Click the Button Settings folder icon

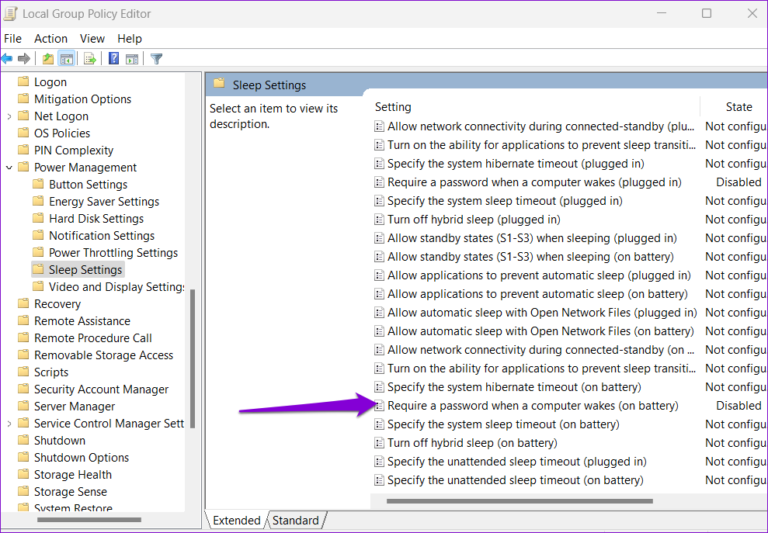pos(38,184)
